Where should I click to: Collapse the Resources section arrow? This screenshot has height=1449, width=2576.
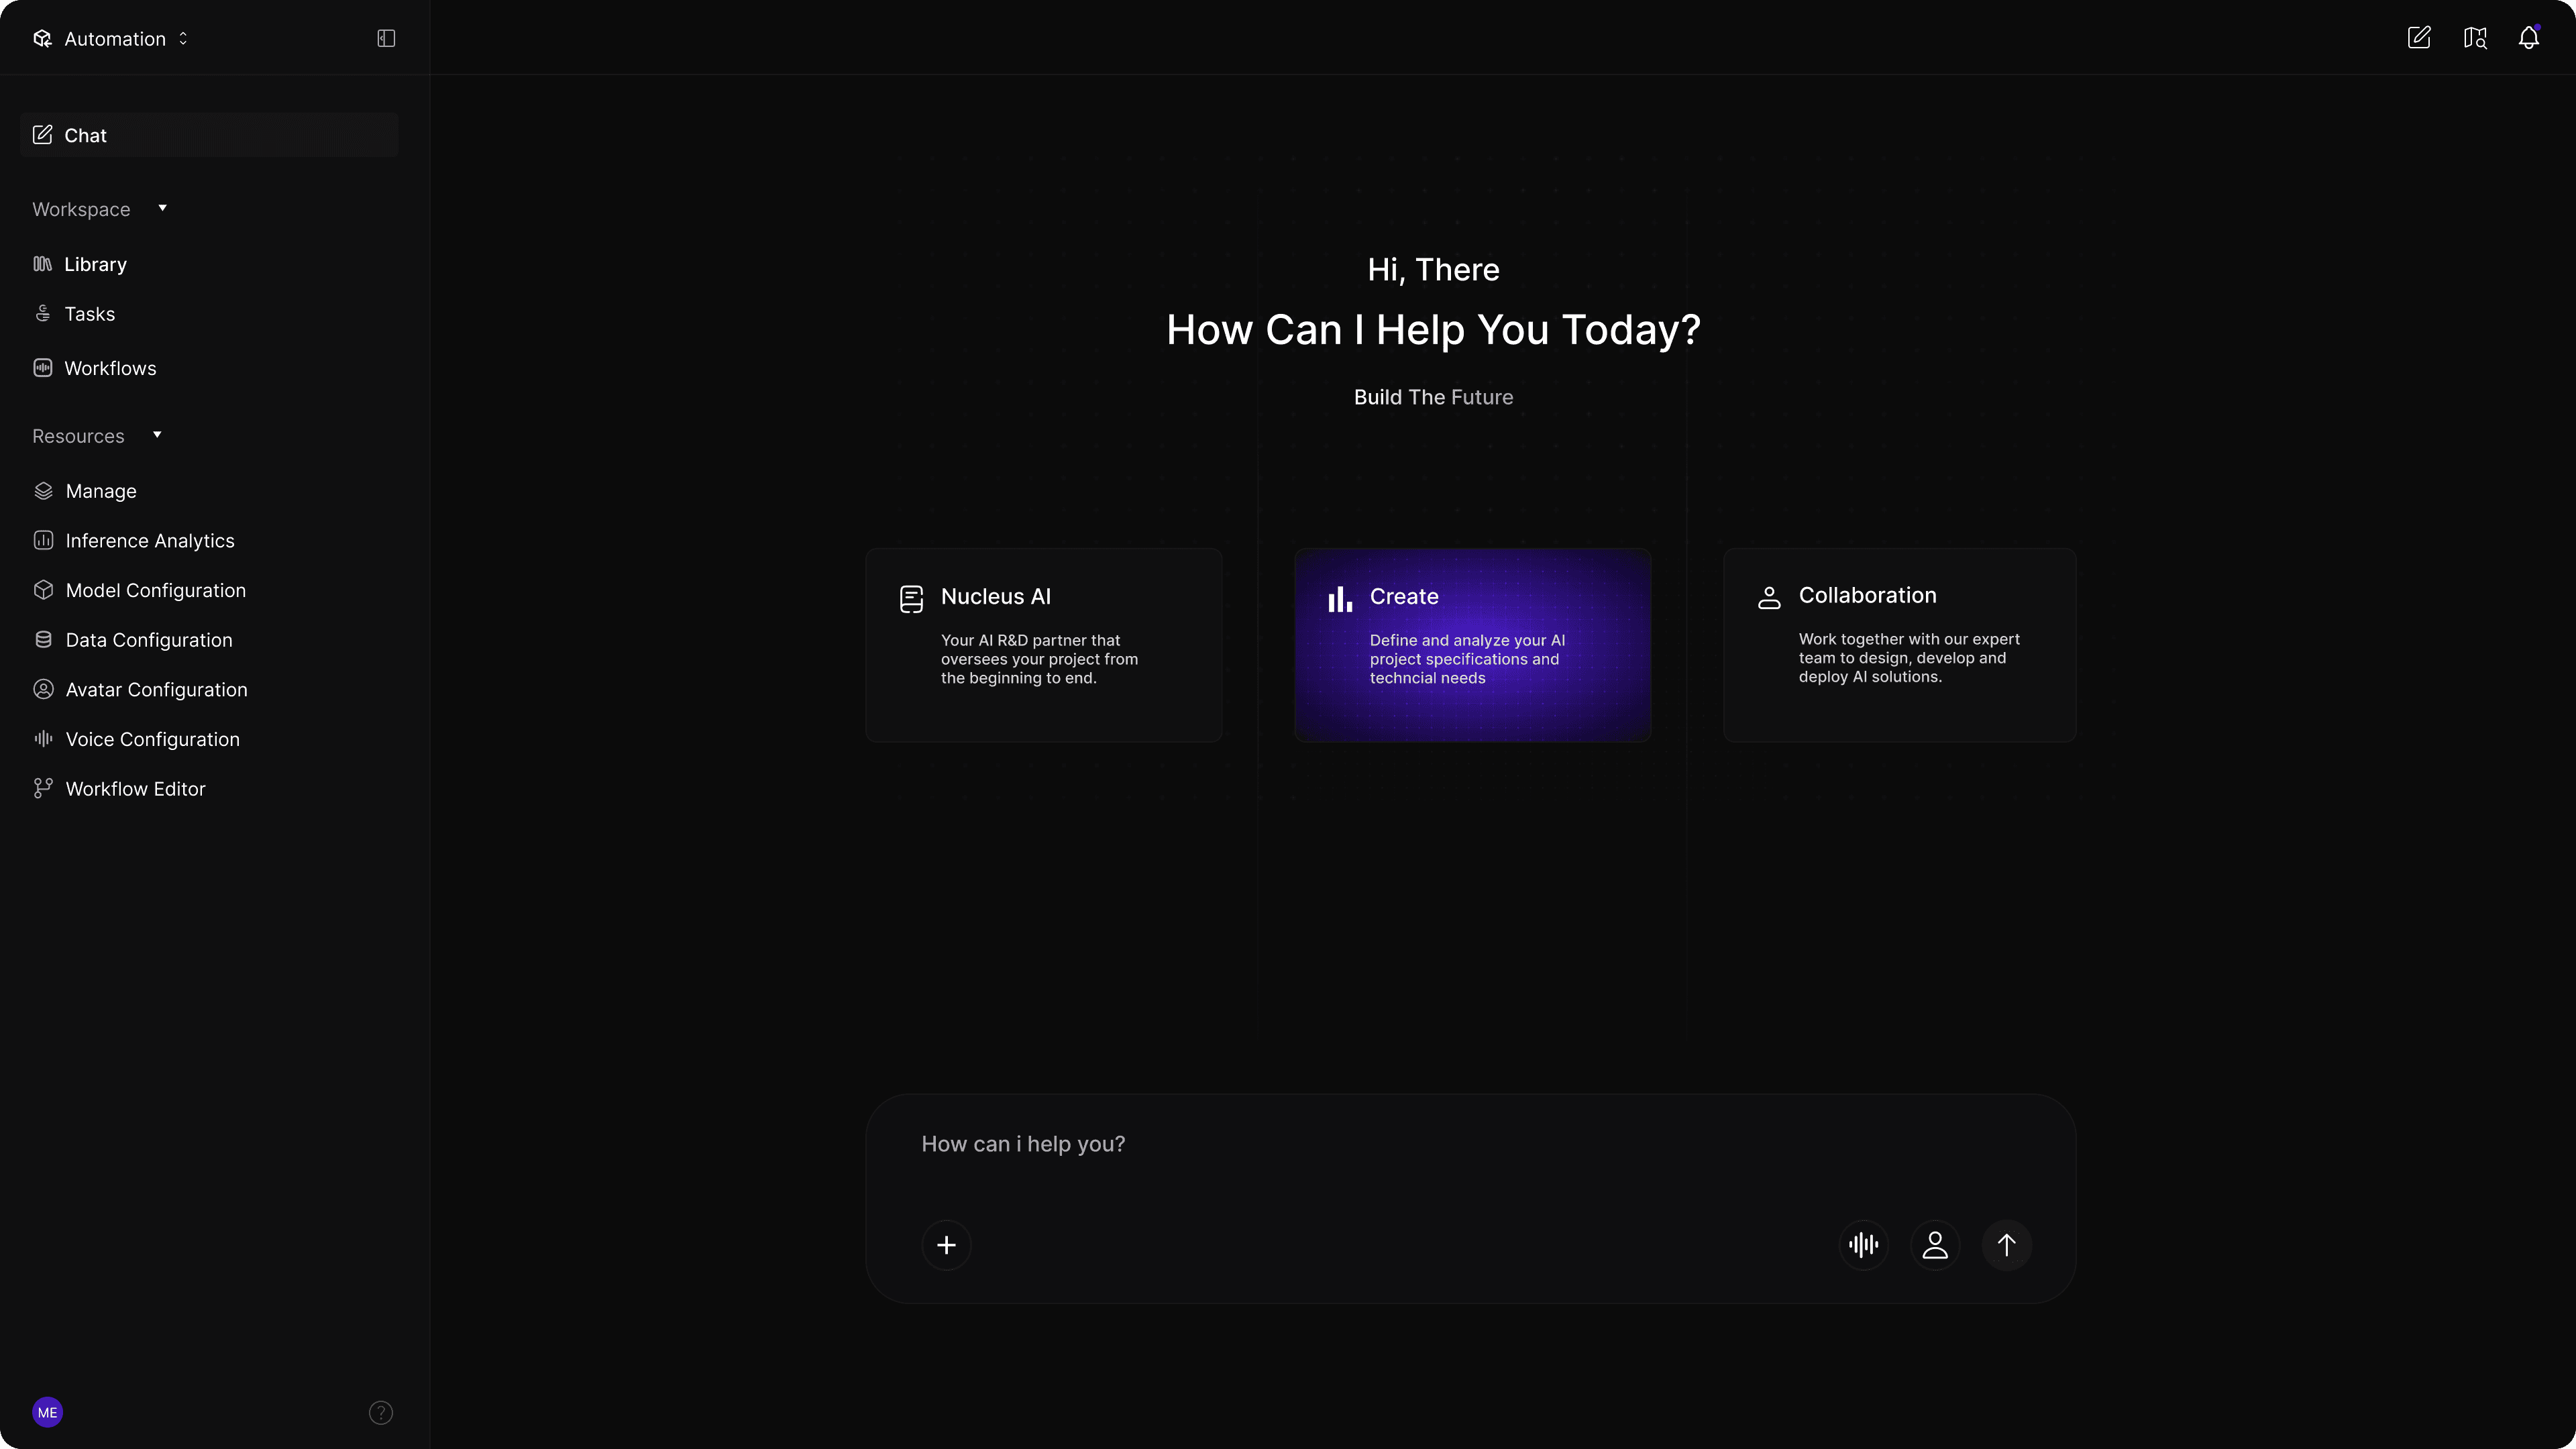pyautogui.click(x=157, y=435)
